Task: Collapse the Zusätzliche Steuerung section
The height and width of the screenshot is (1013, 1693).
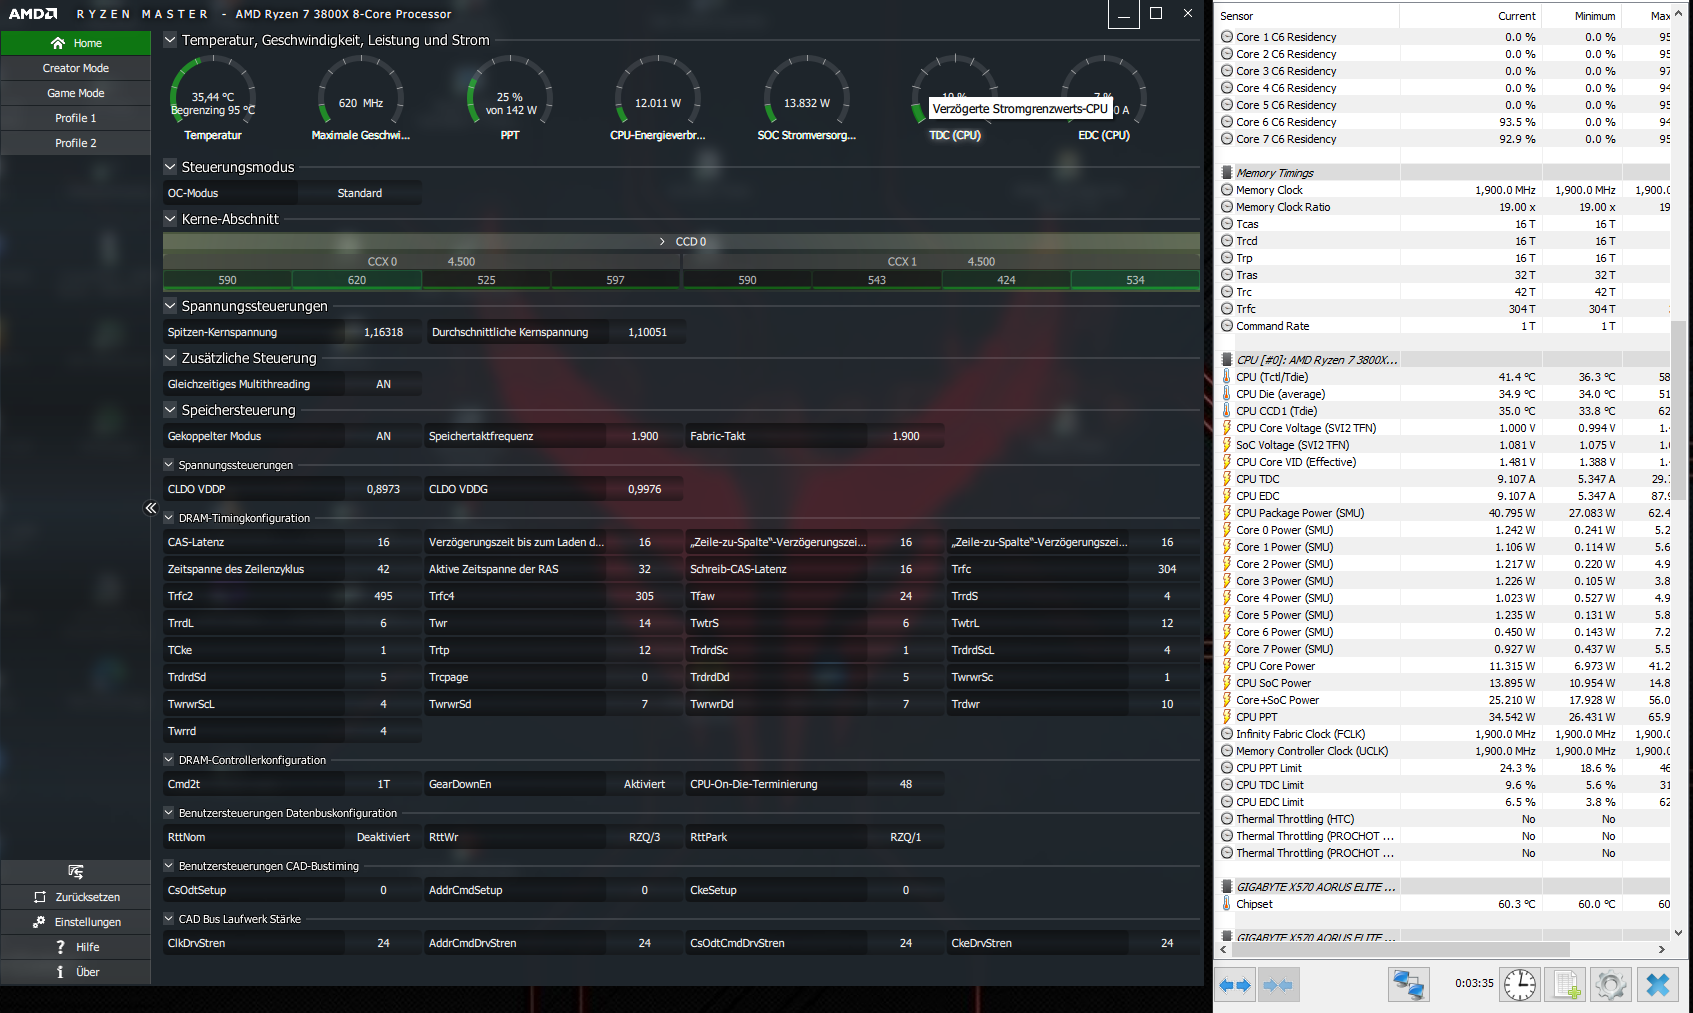Action: coord(170,358)
